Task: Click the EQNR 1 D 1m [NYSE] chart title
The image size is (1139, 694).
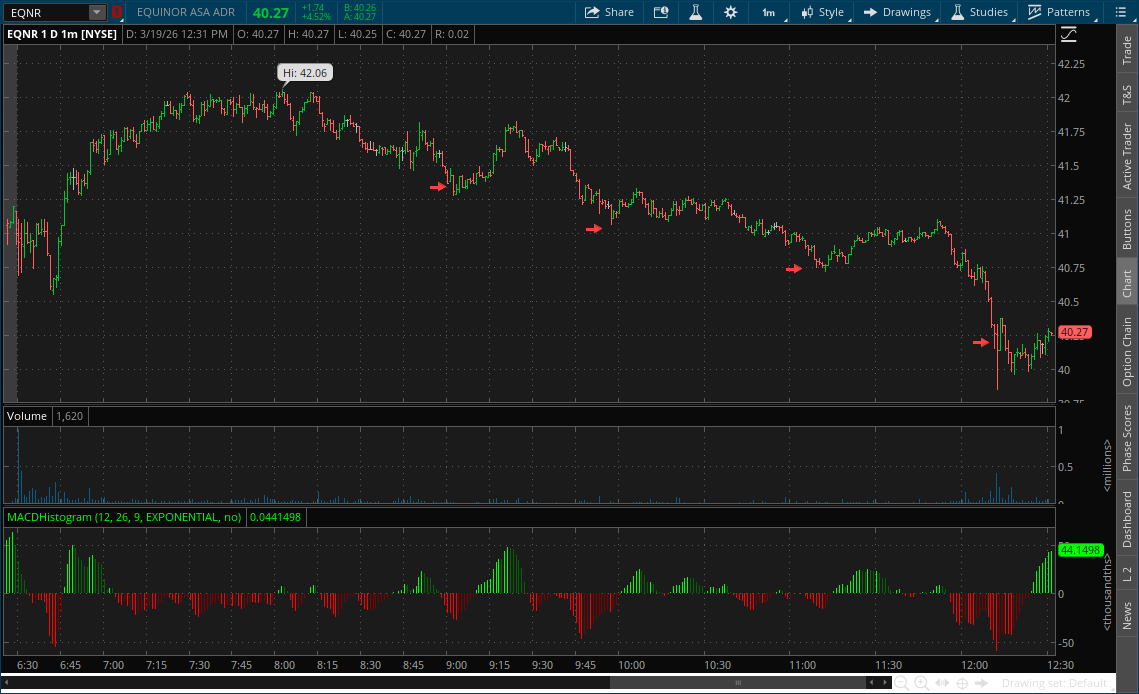Action: click(x=62, y=34)
